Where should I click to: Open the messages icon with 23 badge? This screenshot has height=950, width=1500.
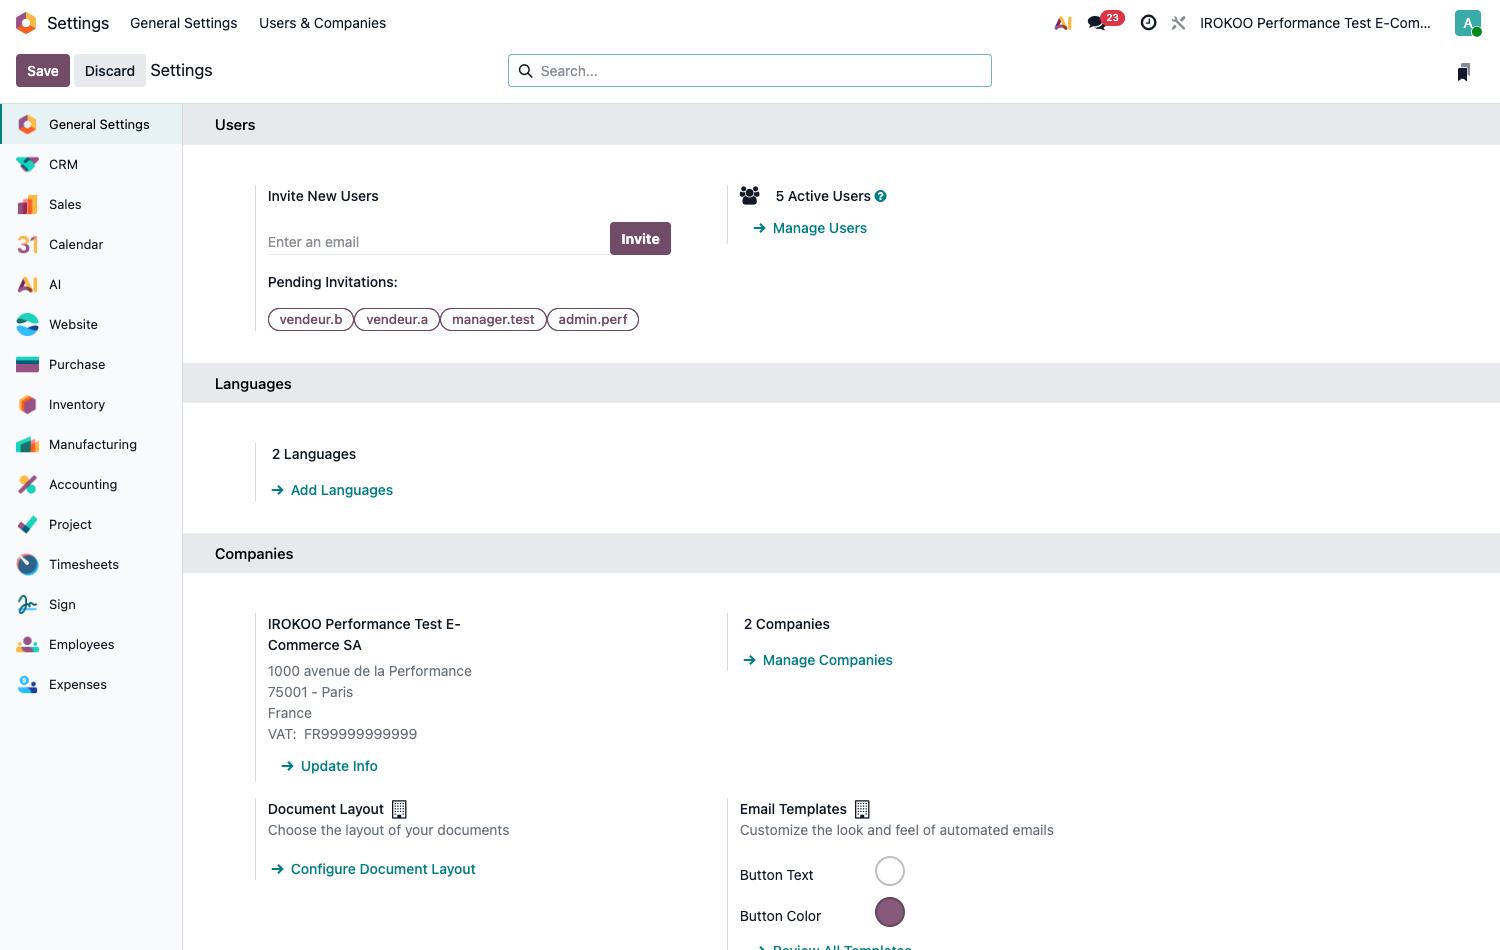click(1105, 21)
